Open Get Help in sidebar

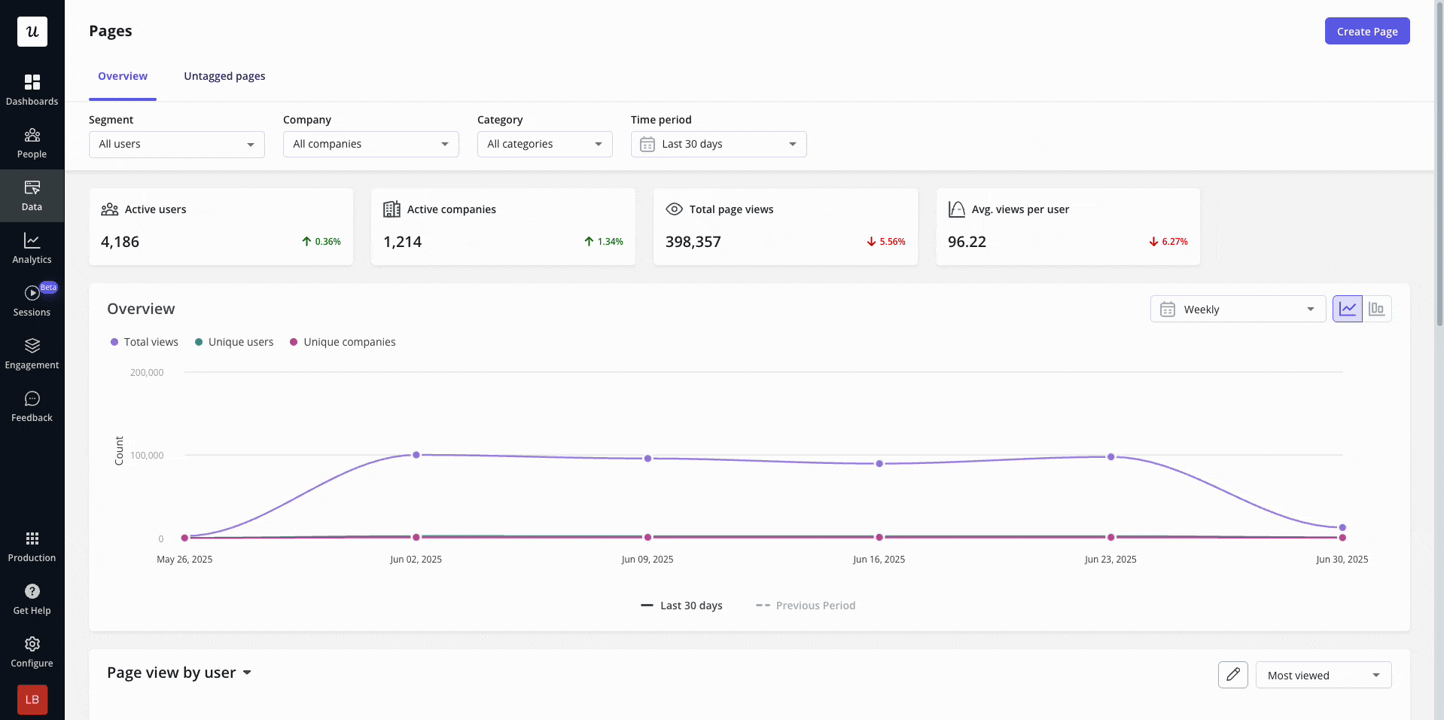(32, 598)
